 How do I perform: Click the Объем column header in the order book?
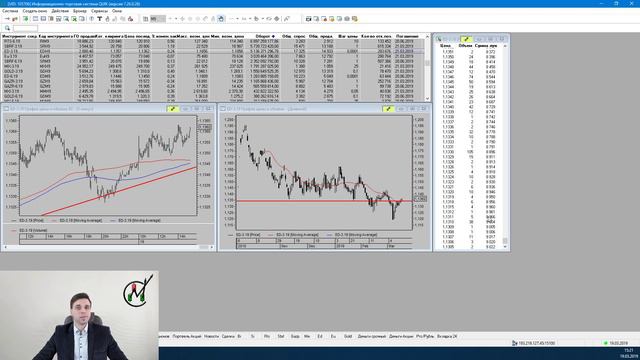465,46
